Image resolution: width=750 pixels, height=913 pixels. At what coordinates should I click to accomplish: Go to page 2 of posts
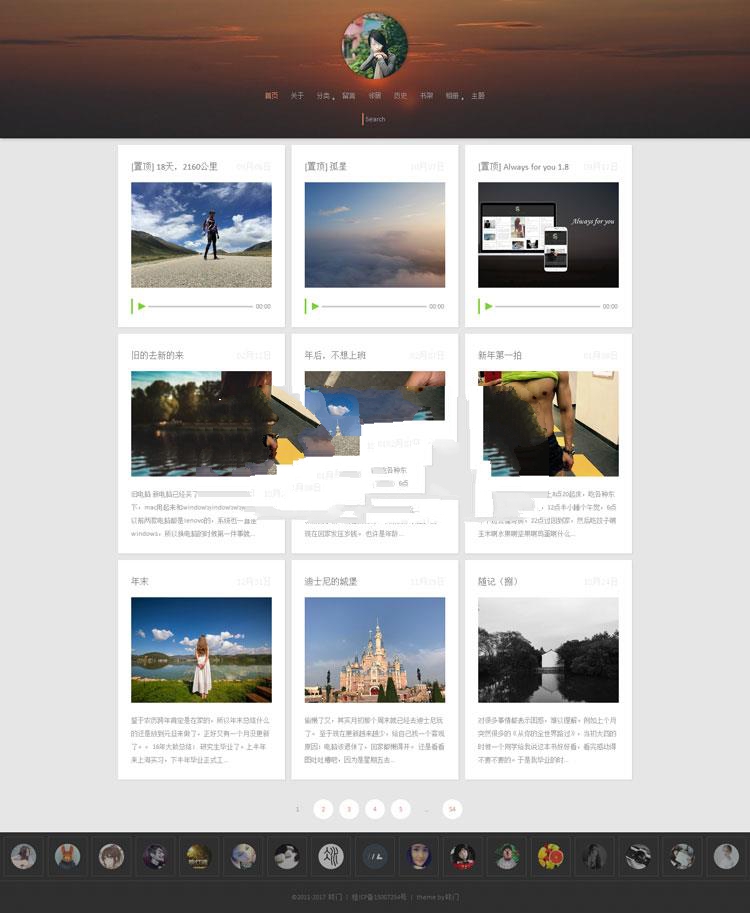click(x=323, y=809)
